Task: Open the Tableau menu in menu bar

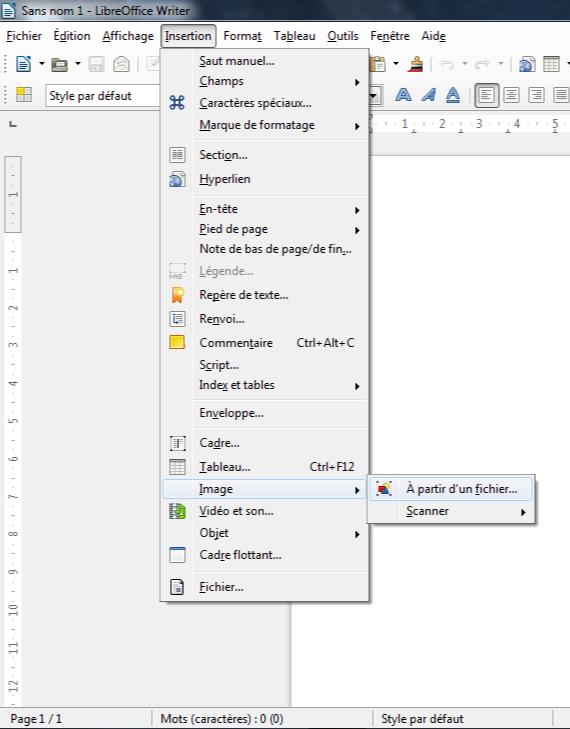Action: coord(294,36)
